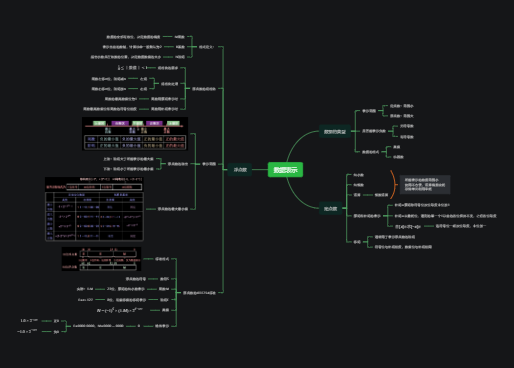The width and height of the screenshot is (514, 368).
Task: Select the inequality node ½ ≤ |尾数| < 1
Action: pyautogui.click(x=132, y=68)
